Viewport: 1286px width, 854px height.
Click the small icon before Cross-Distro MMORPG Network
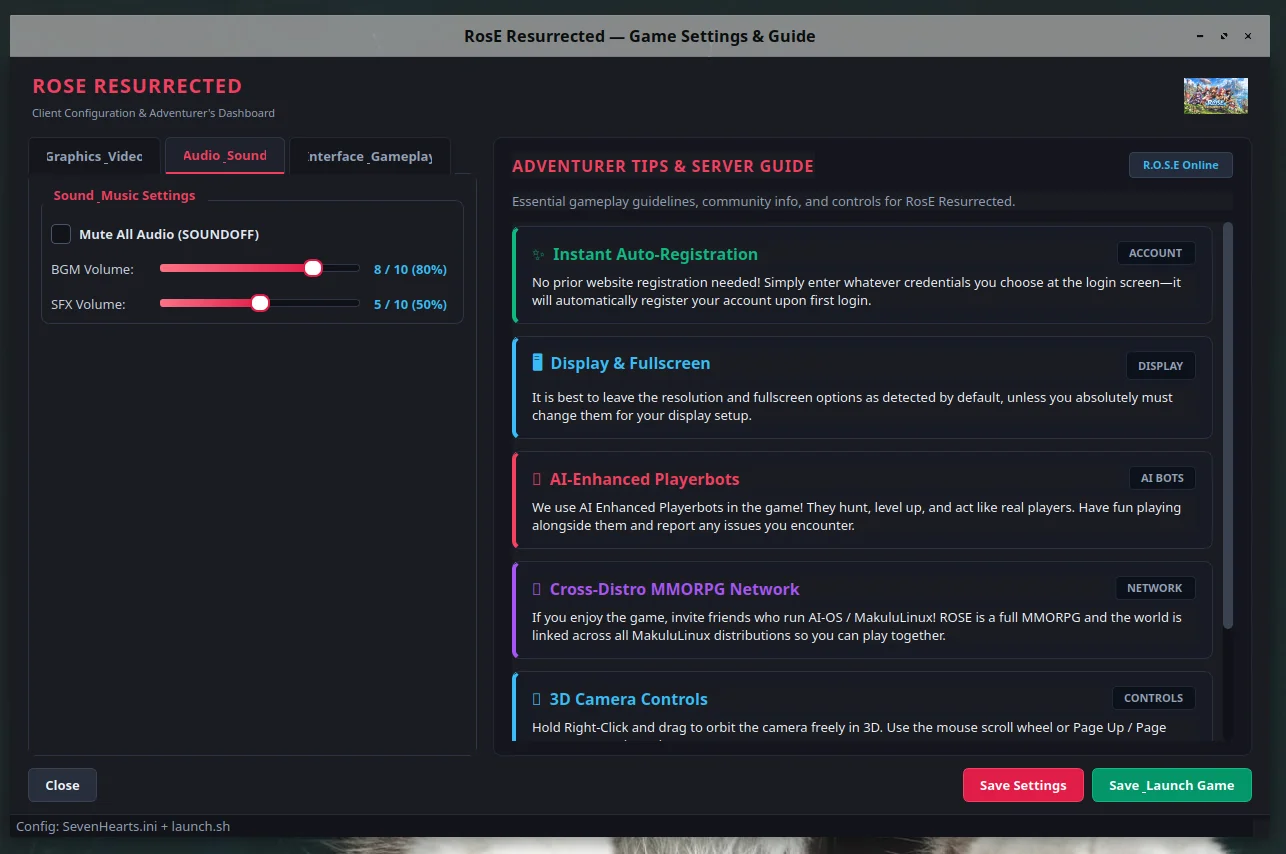coord(537,590)
